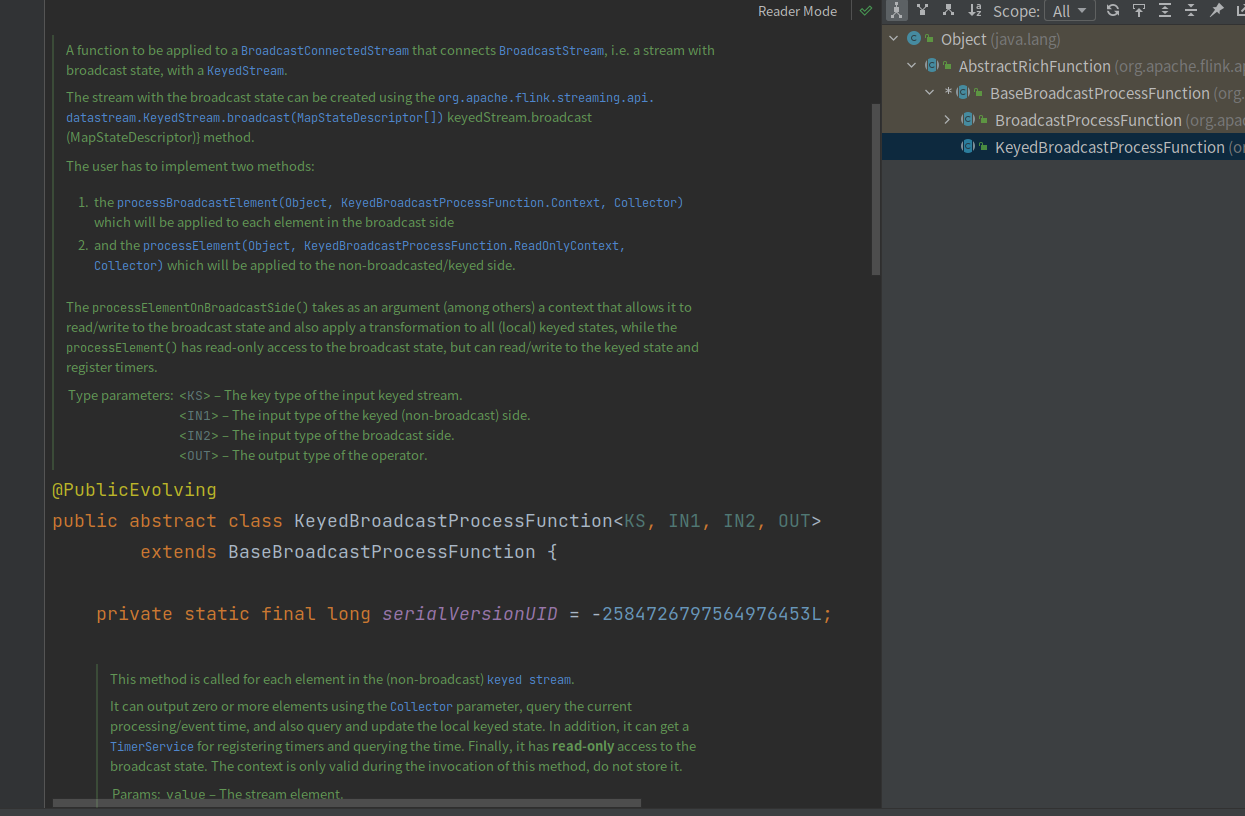Collapse the BaseBroadcastProcessFunction node
This screenshot has width=1245, height=816.
point(930,93)
